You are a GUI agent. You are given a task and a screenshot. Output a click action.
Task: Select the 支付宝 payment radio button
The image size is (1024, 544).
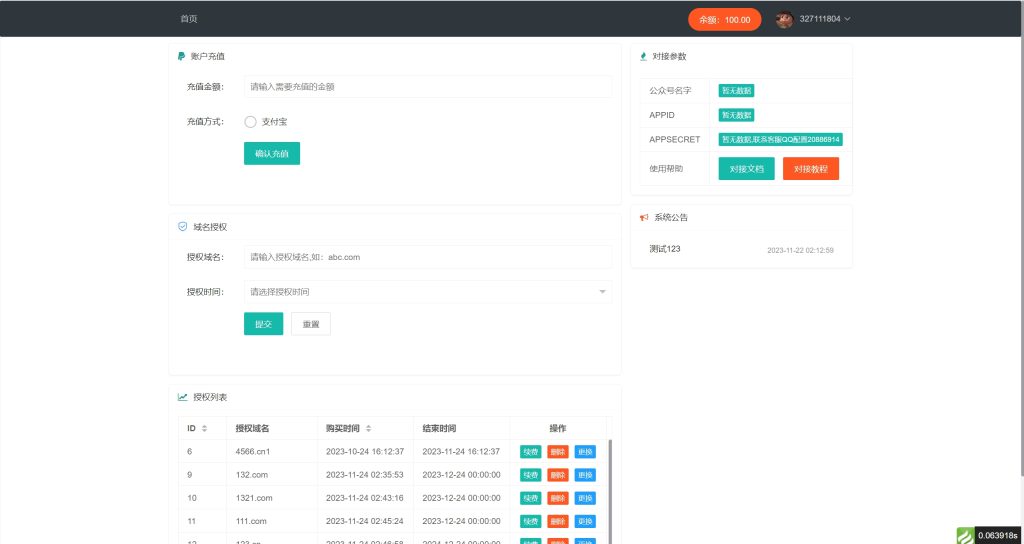coord(250,121)
